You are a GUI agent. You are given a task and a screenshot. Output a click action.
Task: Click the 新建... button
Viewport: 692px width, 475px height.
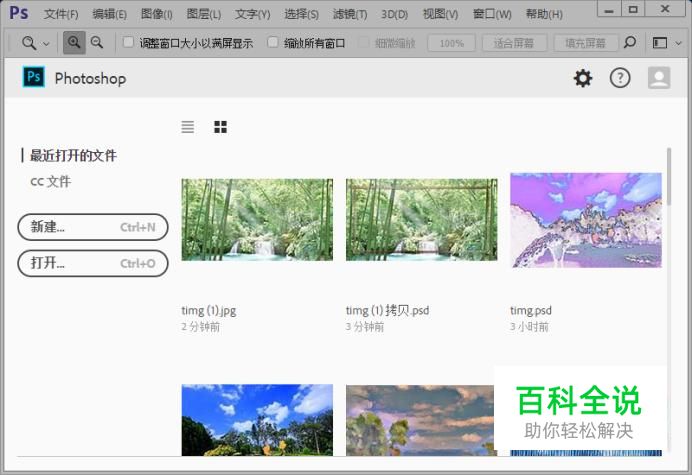[93, 227]
